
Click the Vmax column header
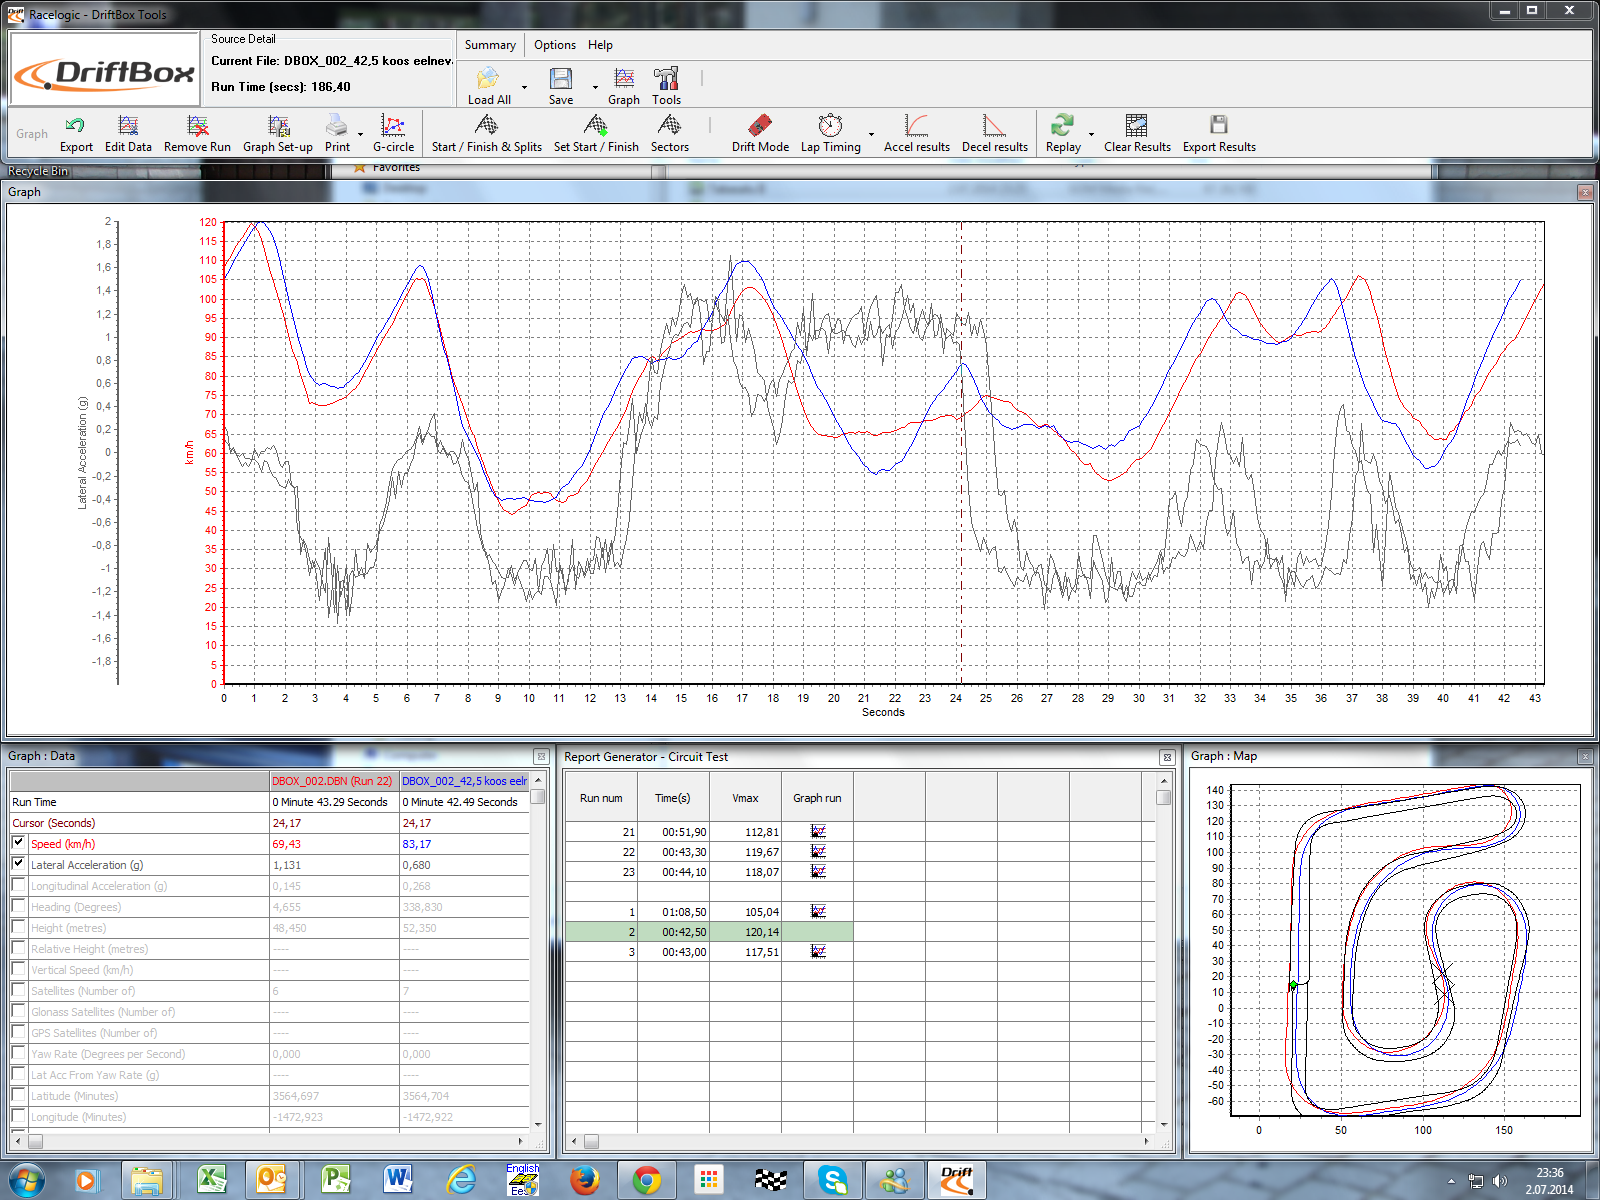point(745,798)
